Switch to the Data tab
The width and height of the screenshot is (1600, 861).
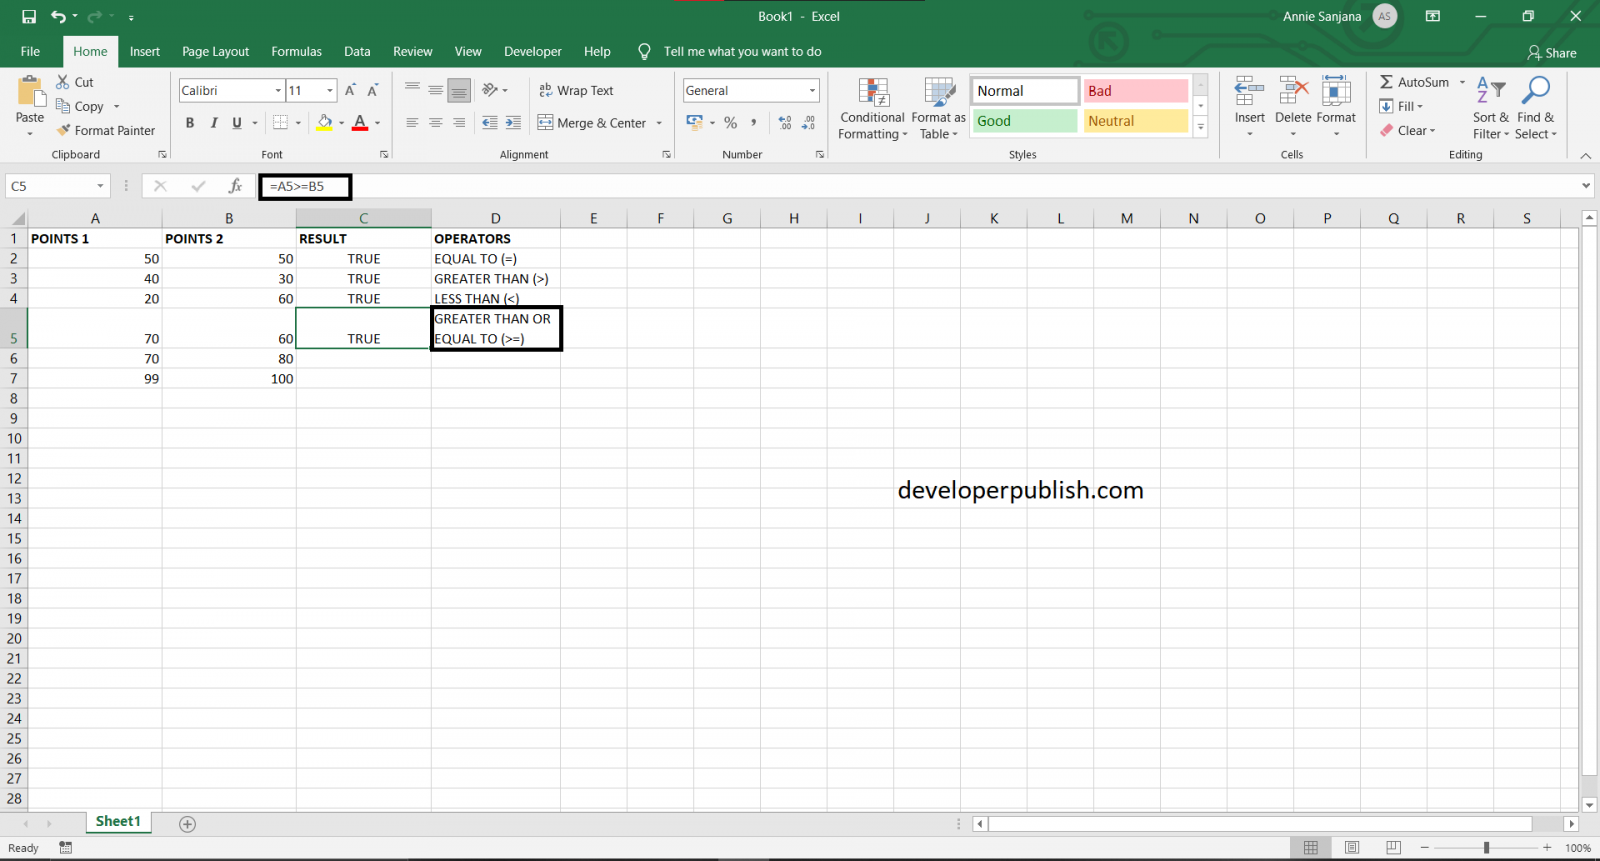tap(357, 51)
